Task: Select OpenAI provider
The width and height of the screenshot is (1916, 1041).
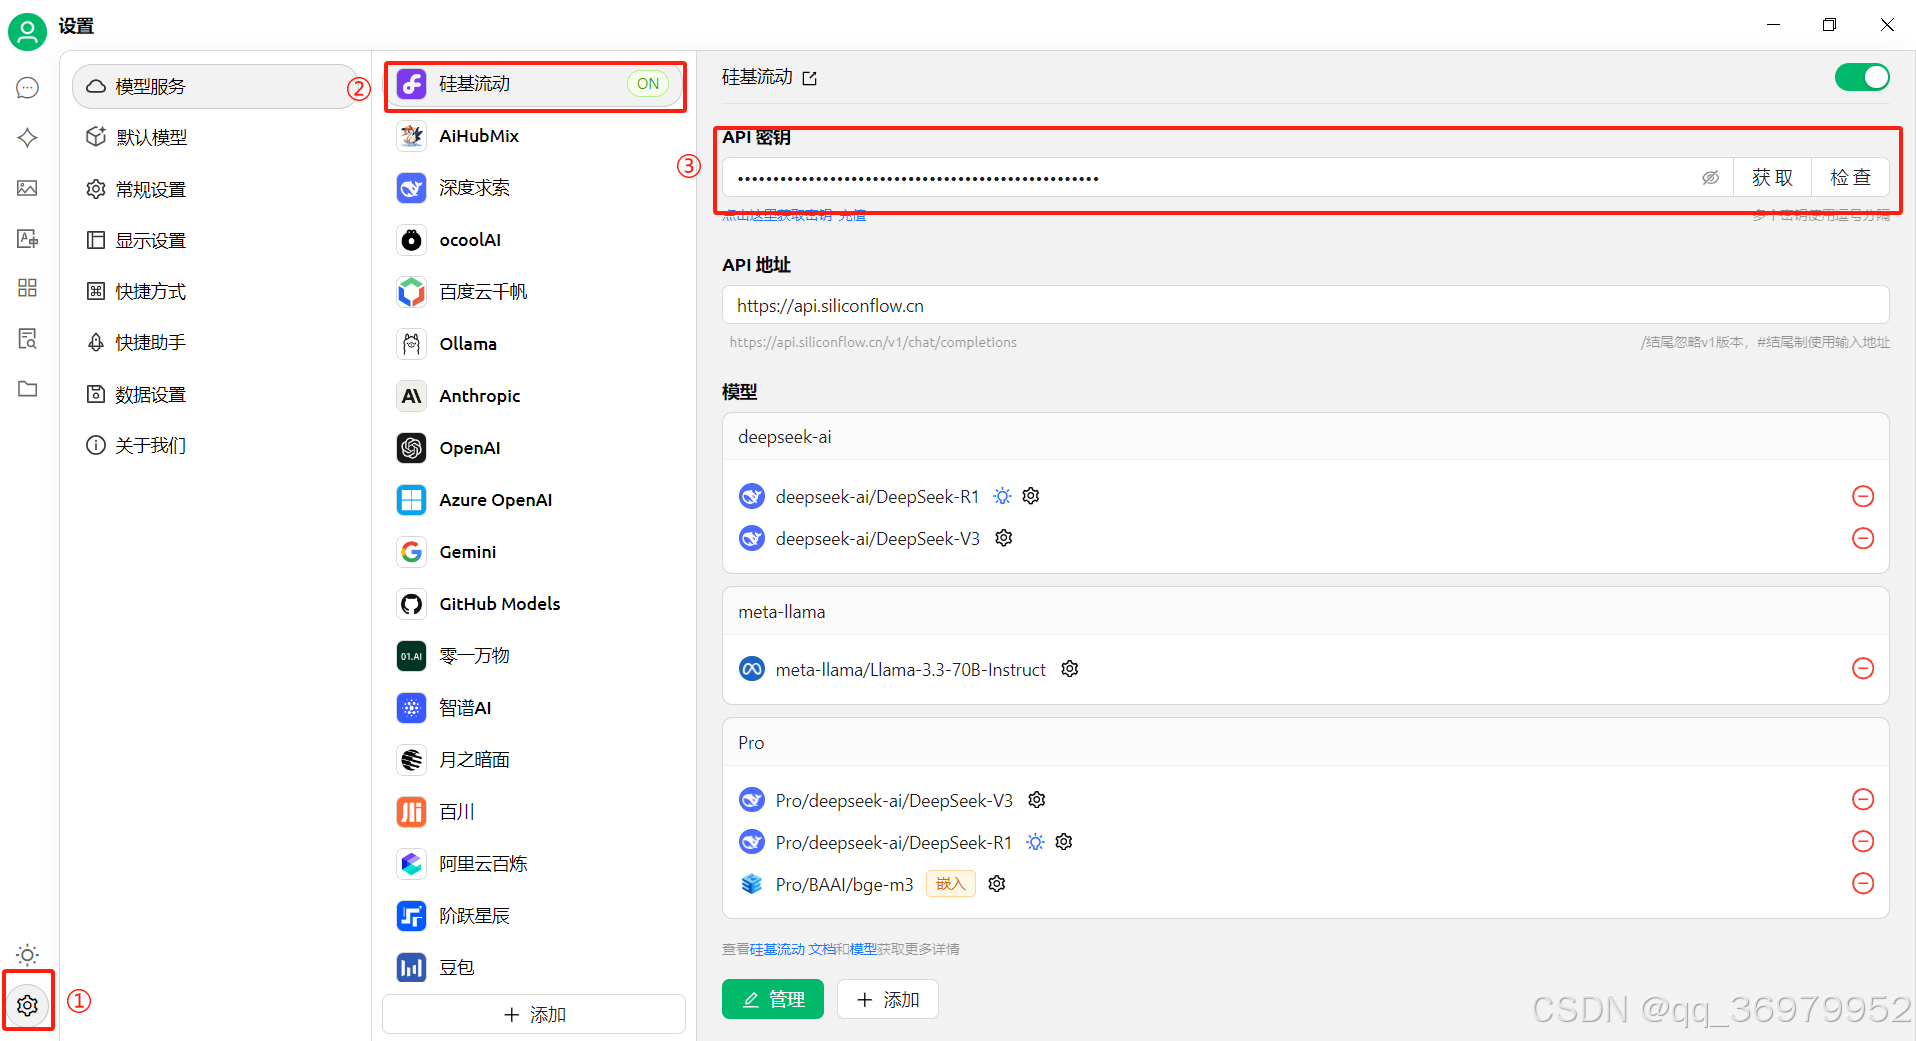Action: (x=535, y=448)
